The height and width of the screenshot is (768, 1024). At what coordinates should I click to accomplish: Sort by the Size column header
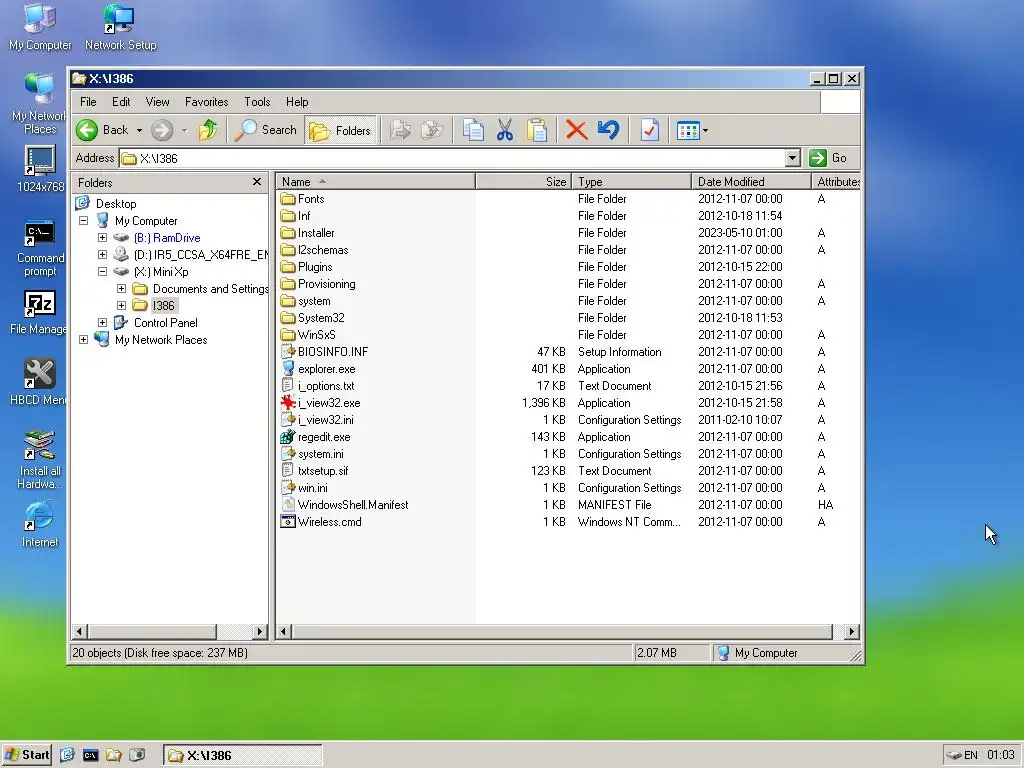pos(523,182)
